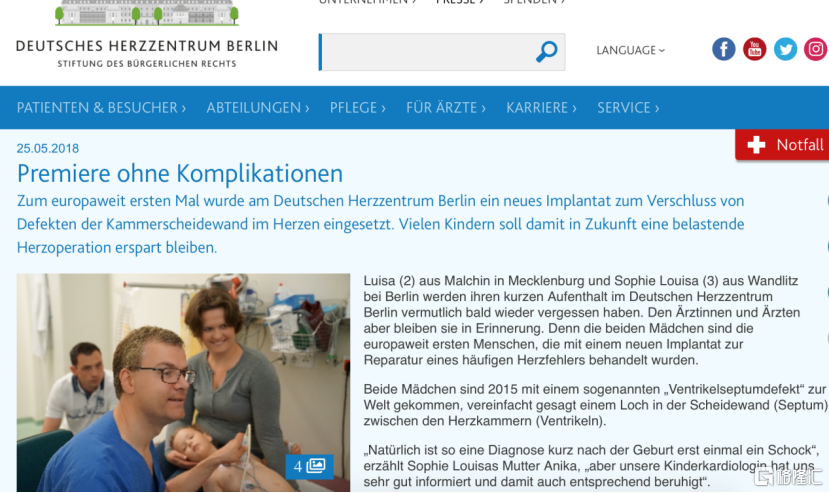Open the YouTube channel icon
829x493 pixels.
(x=754, y=49)
